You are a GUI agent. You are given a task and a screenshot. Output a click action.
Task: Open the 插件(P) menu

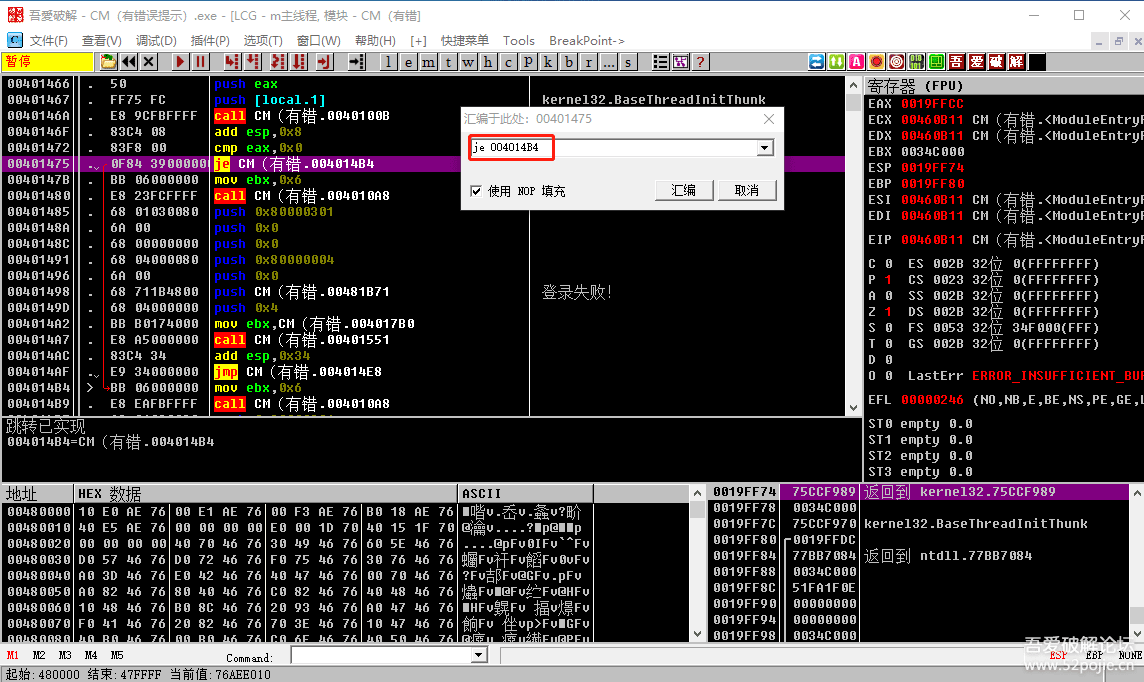tap(210, 41)
